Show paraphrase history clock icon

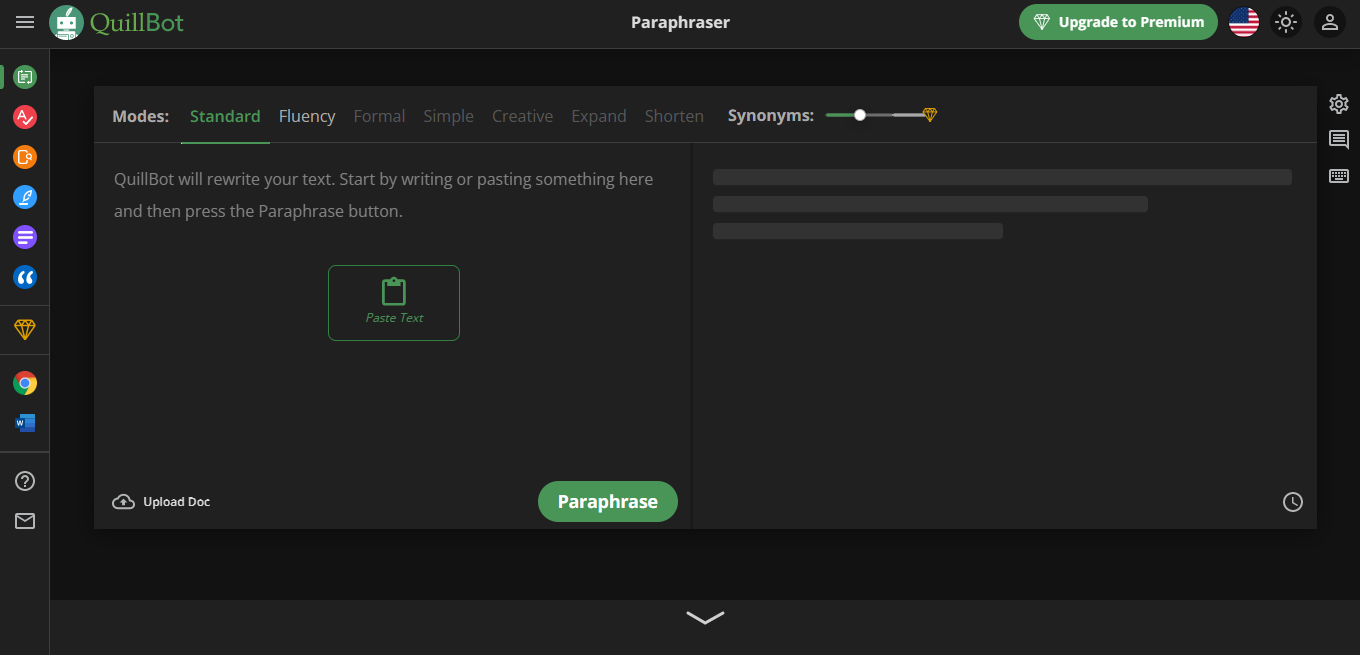coord(1293,502)
